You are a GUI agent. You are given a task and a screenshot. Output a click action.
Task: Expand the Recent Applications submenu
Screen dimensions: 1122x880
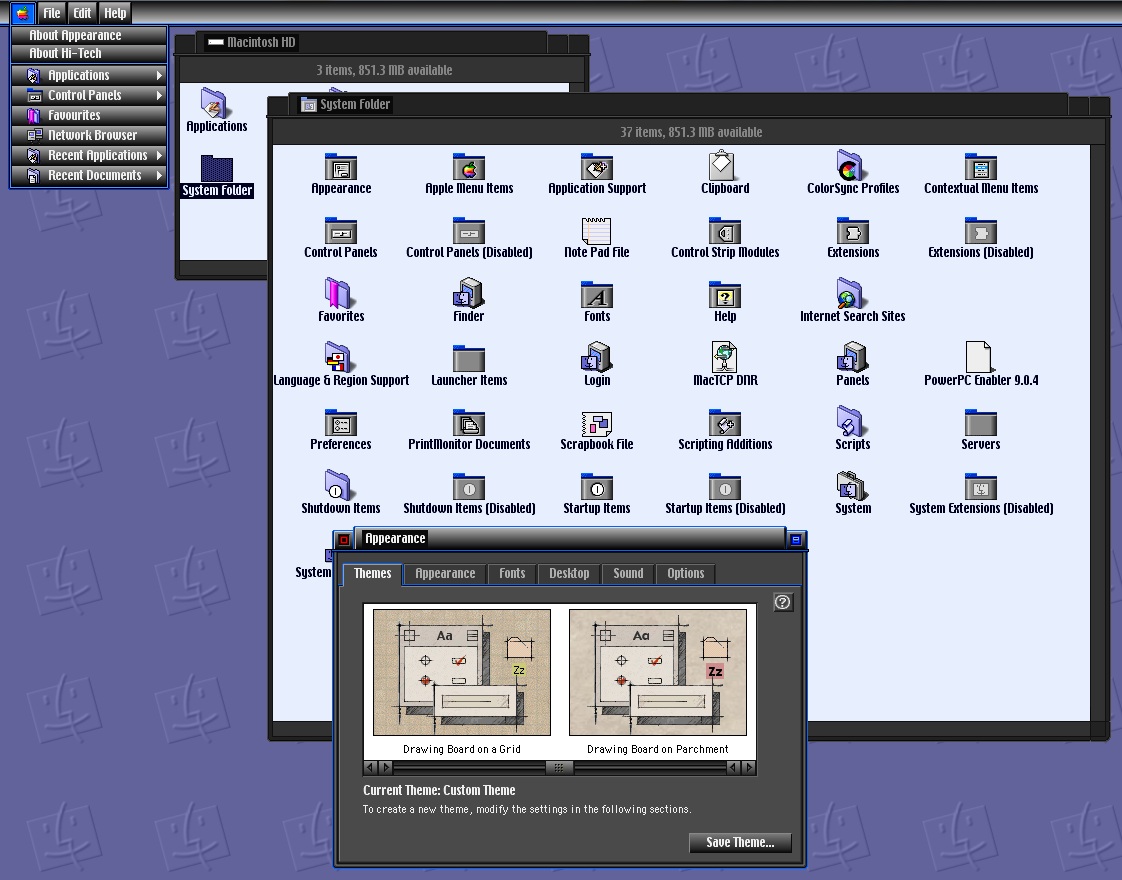point(89,155)
